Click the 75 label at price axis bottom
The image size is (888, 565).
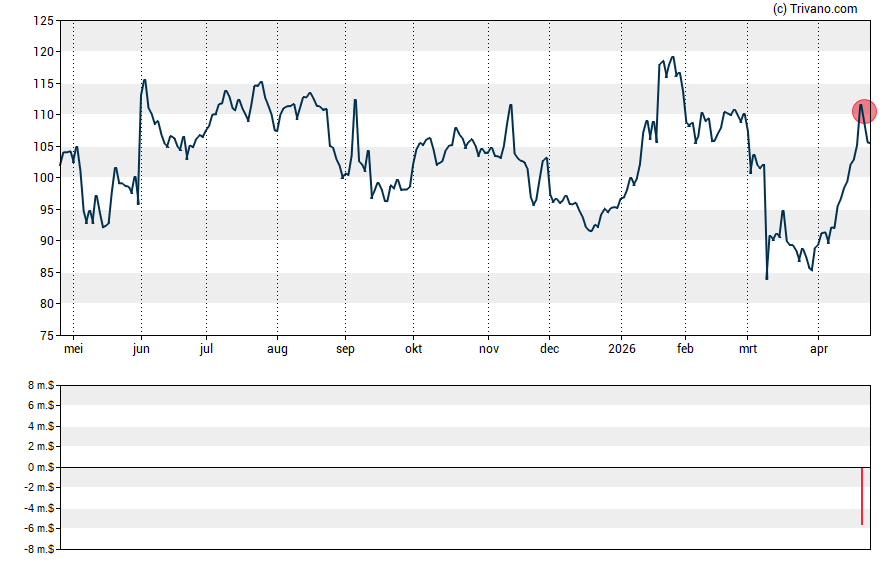46,335
